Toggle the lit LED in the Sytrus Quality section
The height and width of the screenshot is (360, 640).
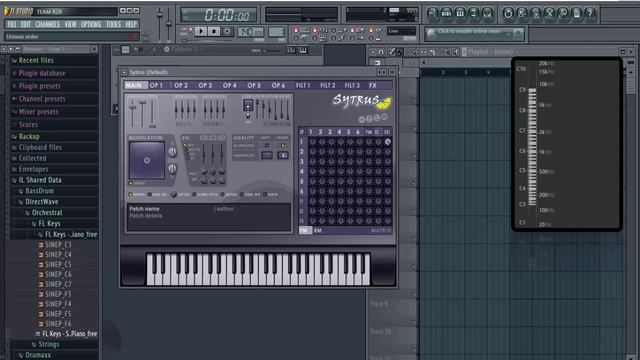click(283, 146)
